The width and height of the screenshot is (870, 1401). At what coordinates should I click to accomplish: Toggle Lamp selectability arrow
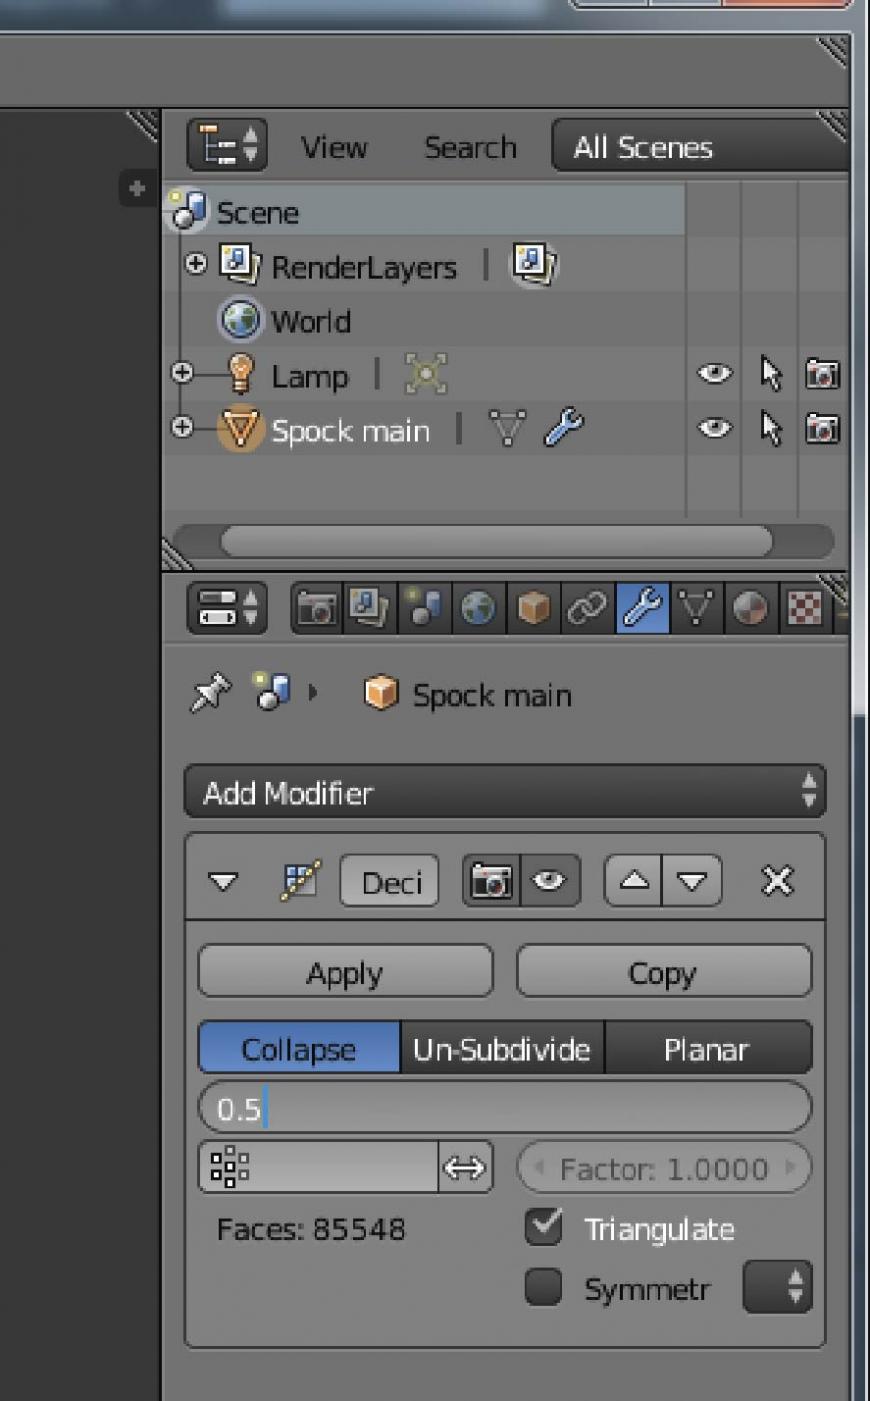[770, 373]
